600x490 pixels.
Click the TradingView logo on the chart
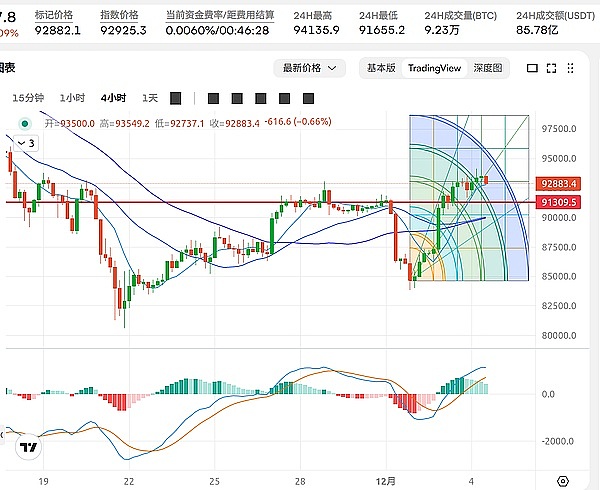tap(30, 449)
